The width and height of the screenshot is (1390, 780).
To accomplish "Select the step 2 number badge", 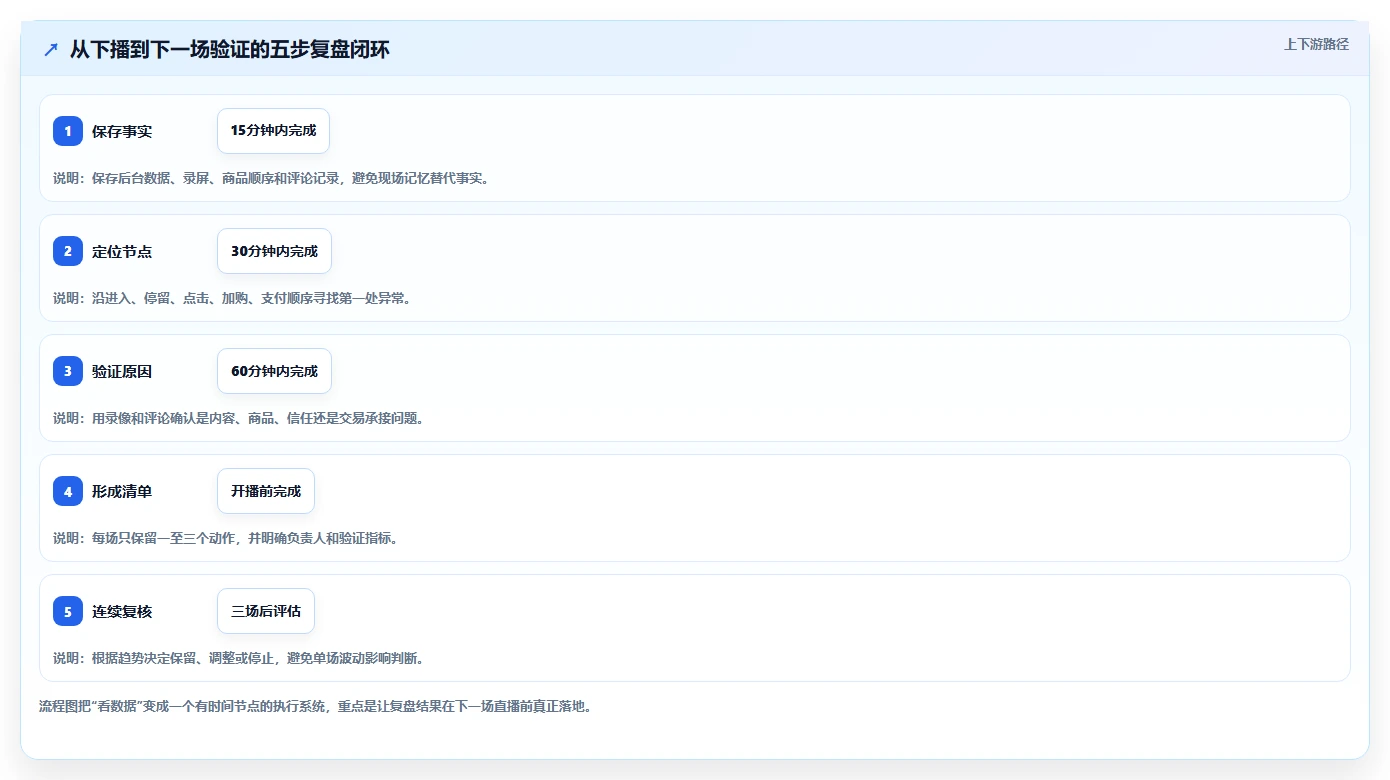I will (x=68, y=251).
